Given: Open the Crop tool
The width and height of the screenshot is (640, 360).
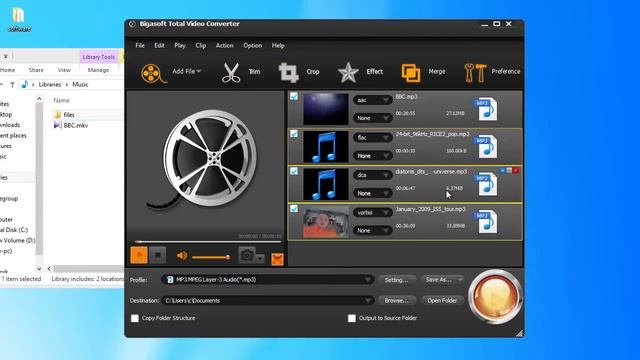Looking at the screenshot, I should (289, 73).
